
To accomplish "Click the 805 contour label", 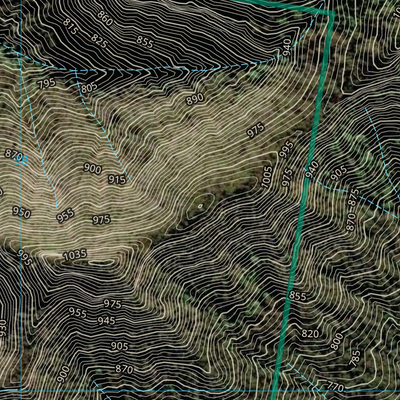I will 89,88.
